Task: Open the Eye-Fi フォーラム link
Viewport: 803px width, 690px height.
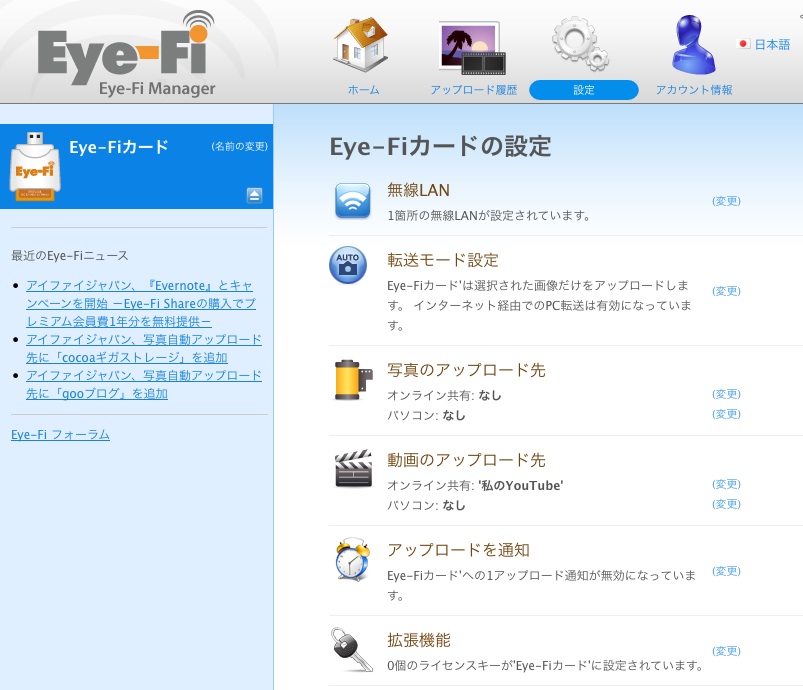Action: click(60, 434)
